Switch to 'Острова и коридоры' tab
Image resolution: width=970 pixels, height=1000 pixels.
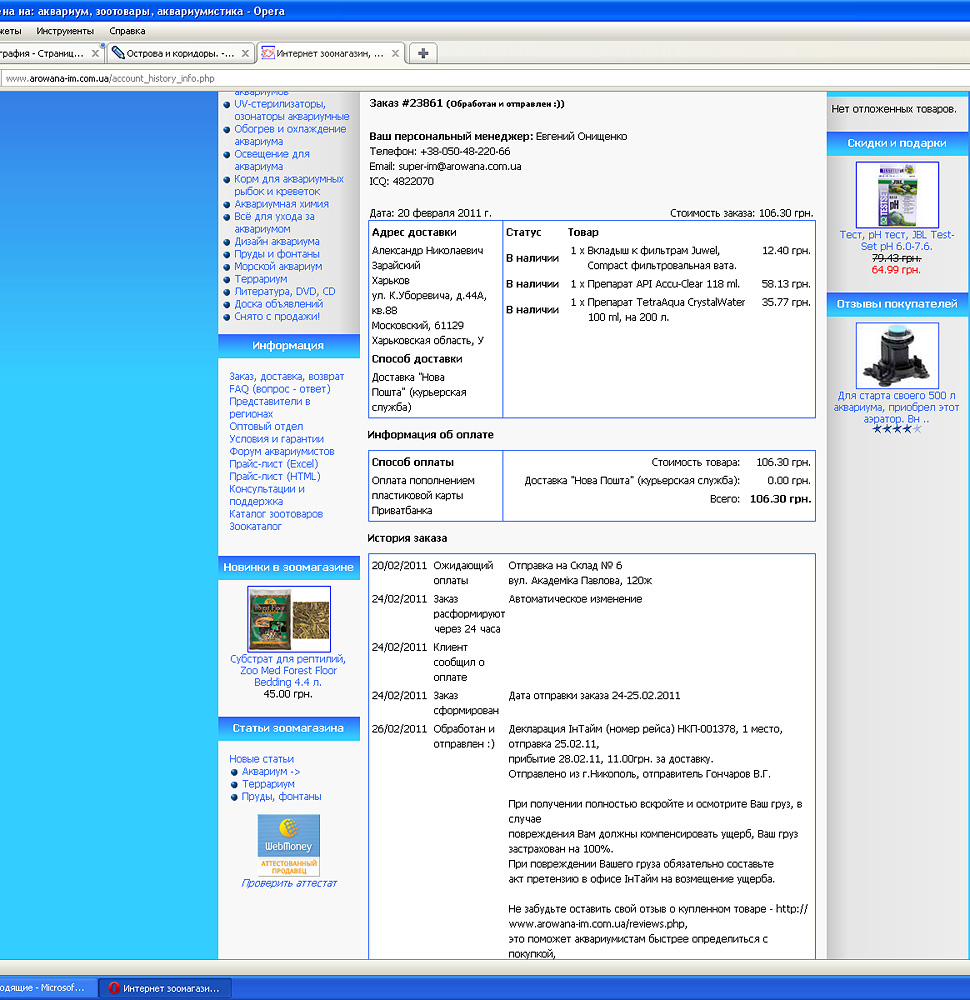coord(174,53)
